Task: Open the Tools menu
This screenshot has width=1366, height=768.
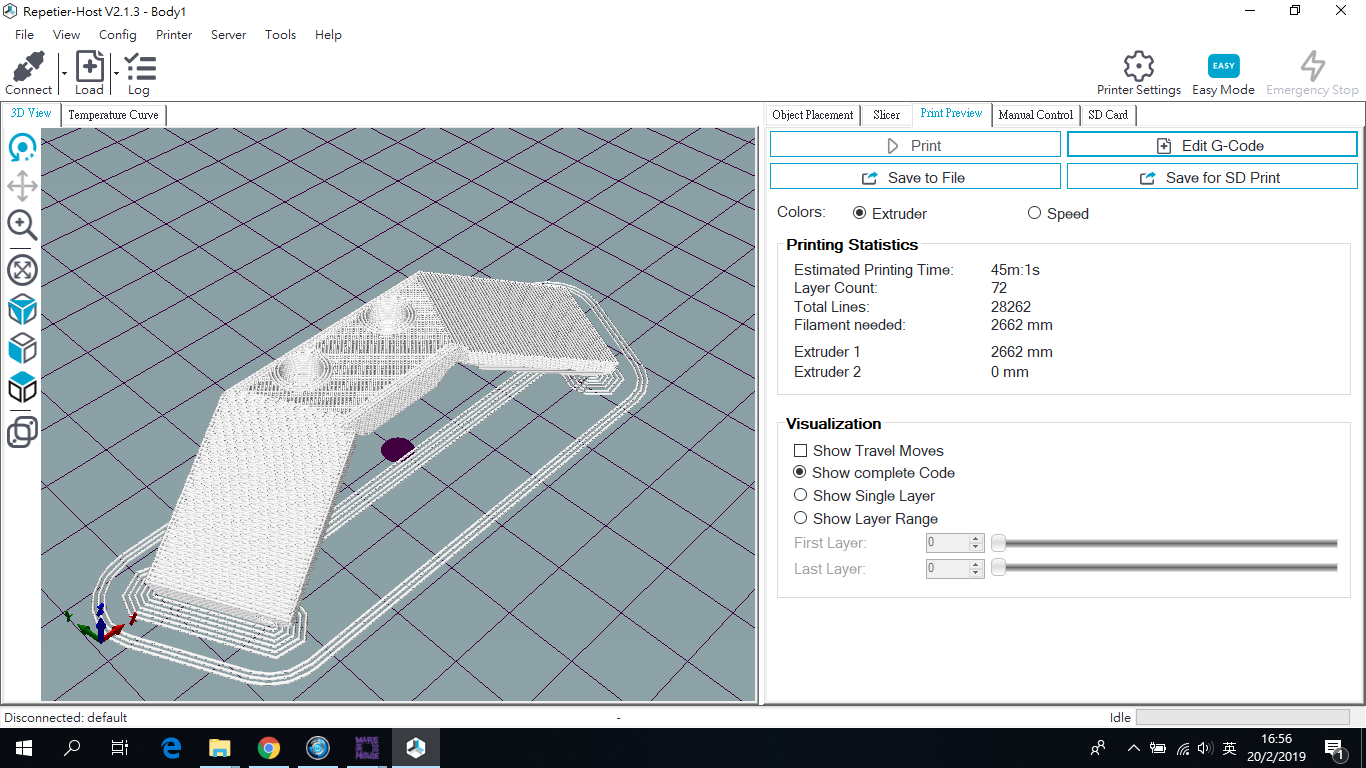Action: coord(281,34)
